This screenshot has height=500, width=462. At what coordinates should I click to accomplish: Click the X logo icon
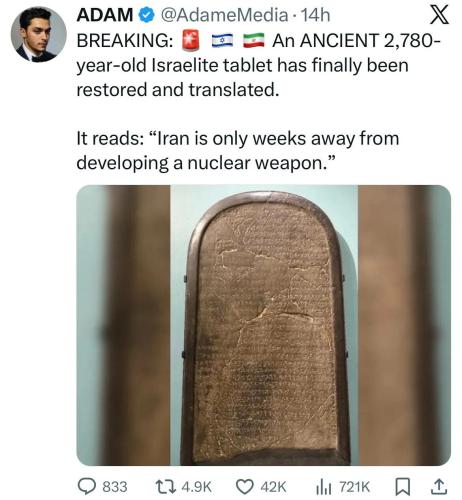tap(439, 16)
